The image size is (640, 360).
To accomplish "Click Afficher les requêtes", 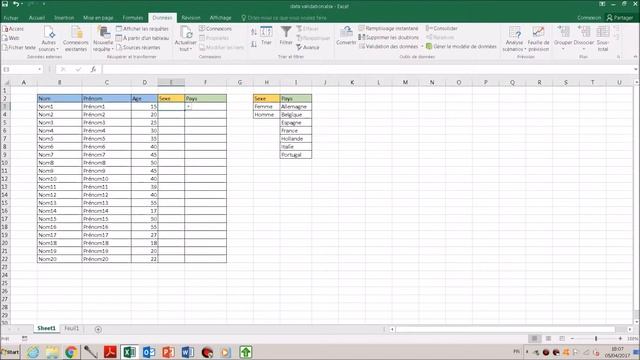I will click(x=142, y=29).
